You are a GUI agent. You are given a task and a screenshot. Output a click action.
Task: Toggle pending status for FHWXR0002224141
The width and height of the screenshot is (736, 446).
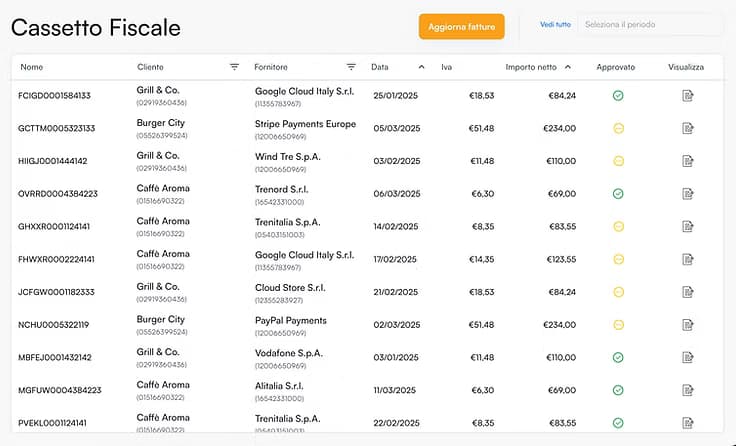click(x=619, y=259)
